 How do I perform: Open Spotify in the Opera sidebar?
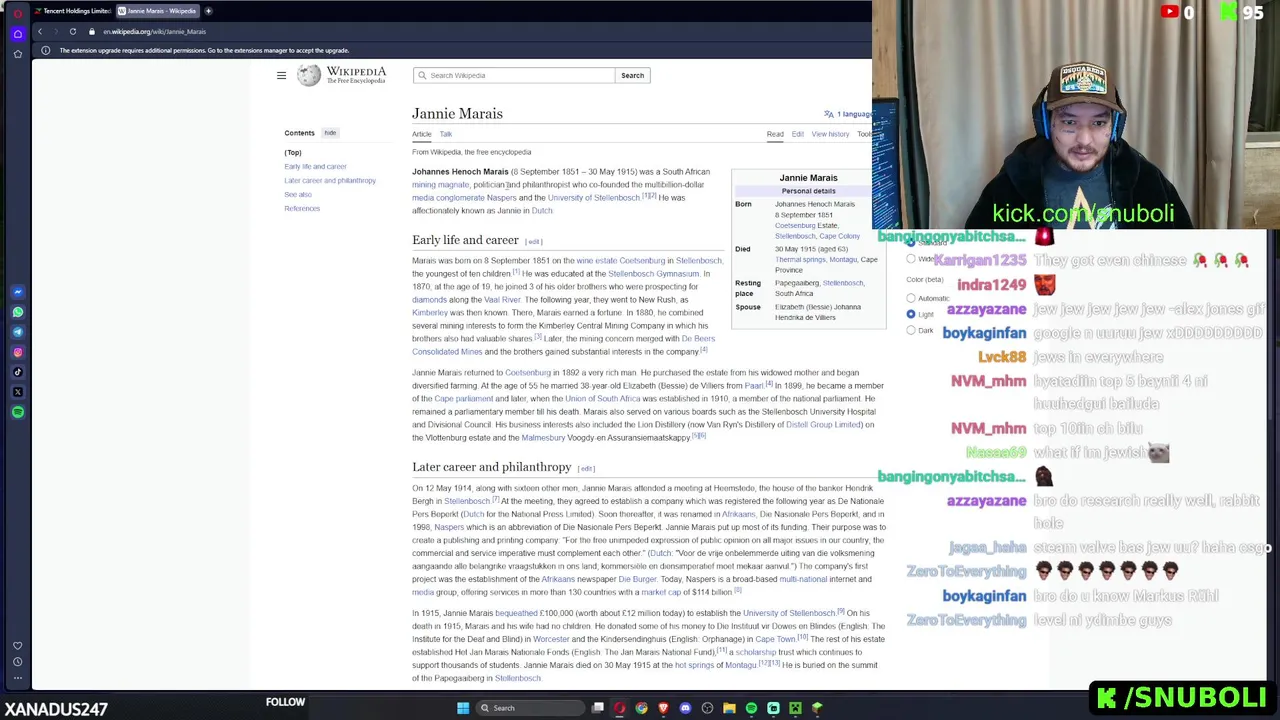pyautogui.click(x=18, y=412)
